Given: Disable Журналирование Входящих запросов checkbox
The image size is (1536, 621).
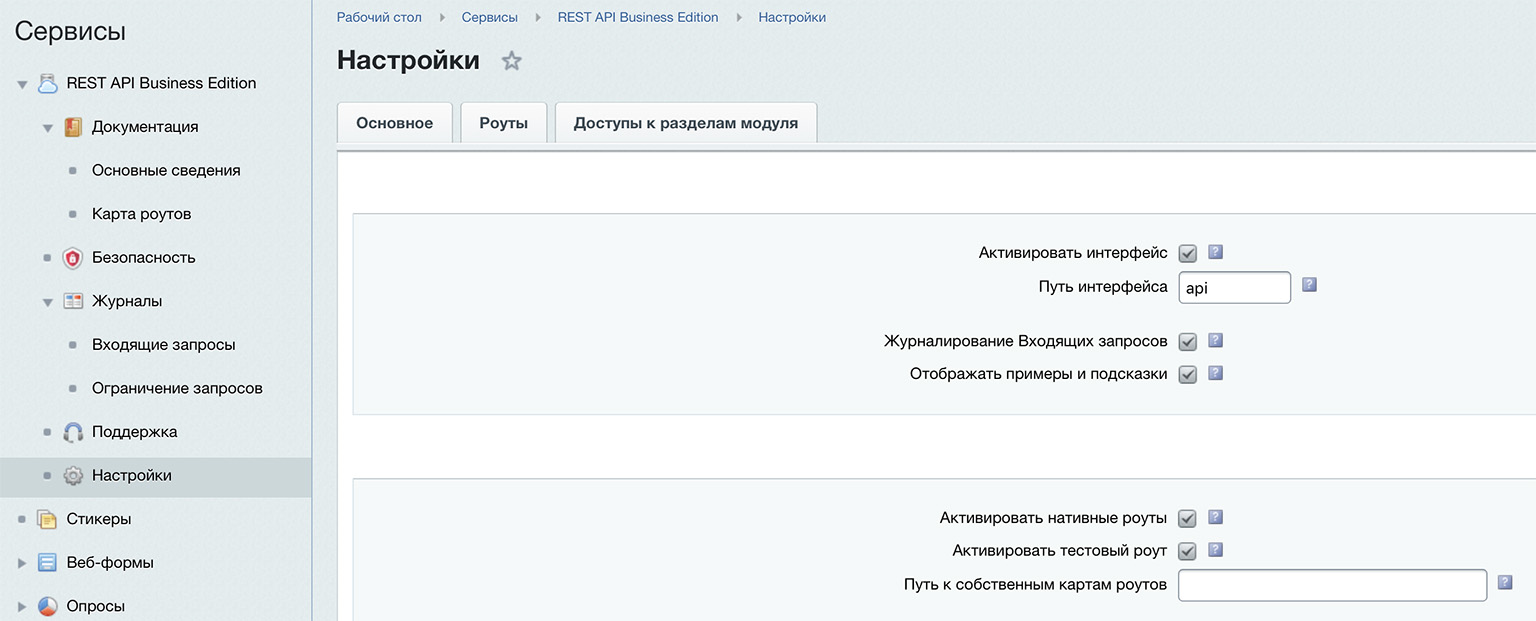Looking at the screenshot, I should click(x=1188, y=342).
